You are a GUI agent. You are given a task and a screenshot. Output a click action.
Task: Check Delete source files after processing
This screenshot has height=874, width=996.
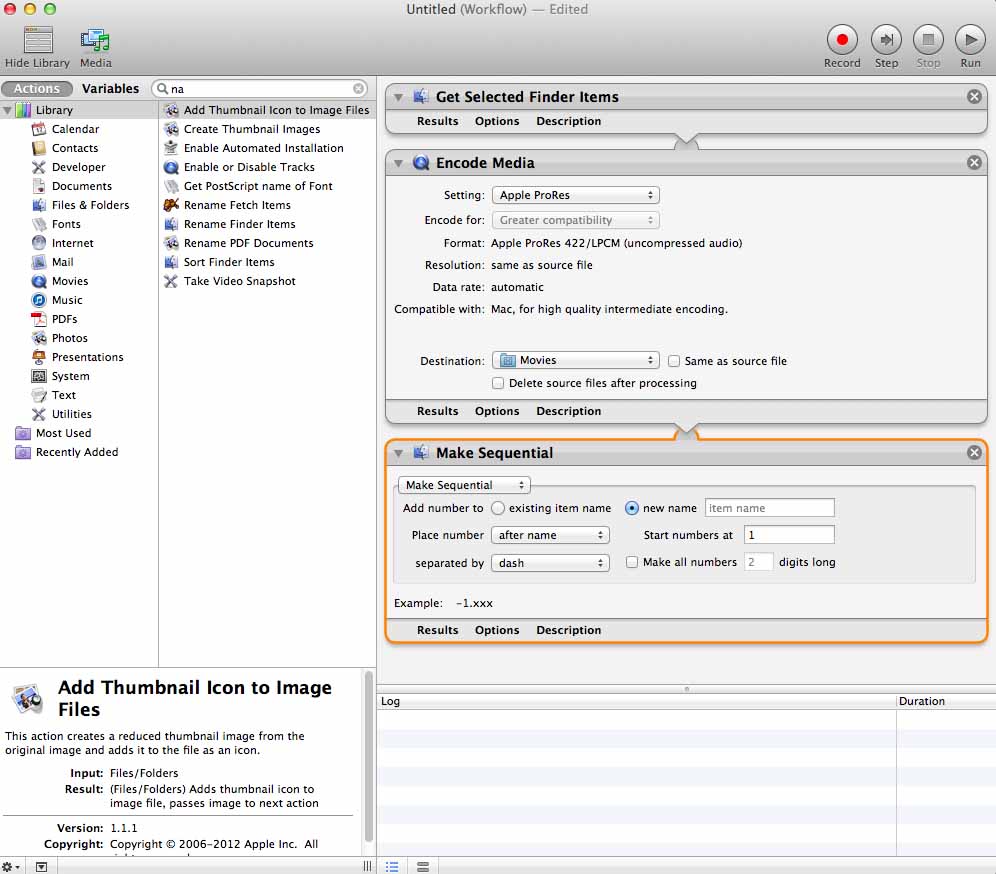point(499,383)
